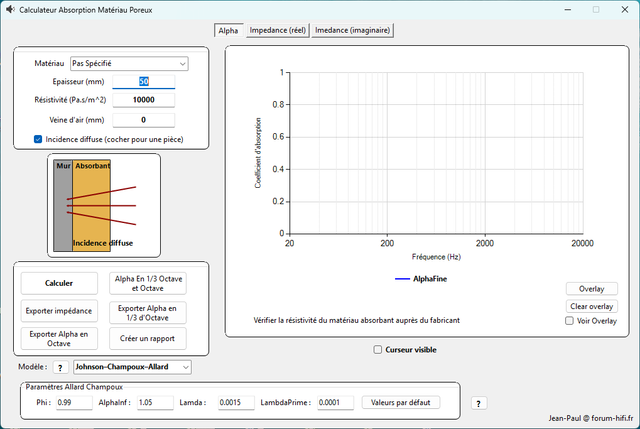Click the Résistivité value field
The height and width of the screenshot is (429, 640).
point(144,100)
